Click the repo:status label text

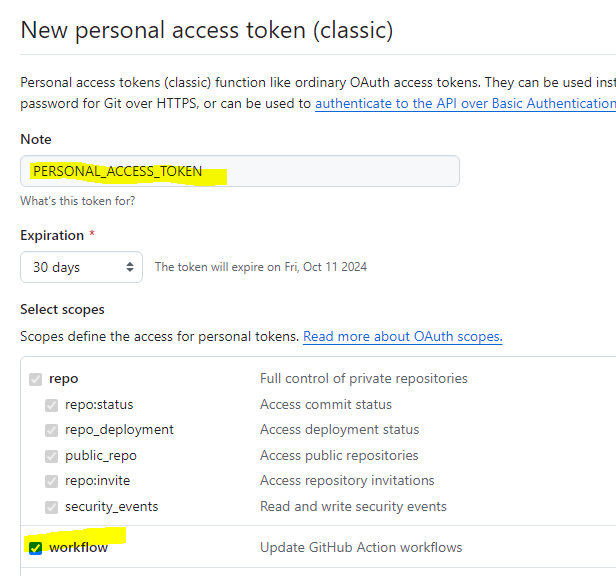99,405
